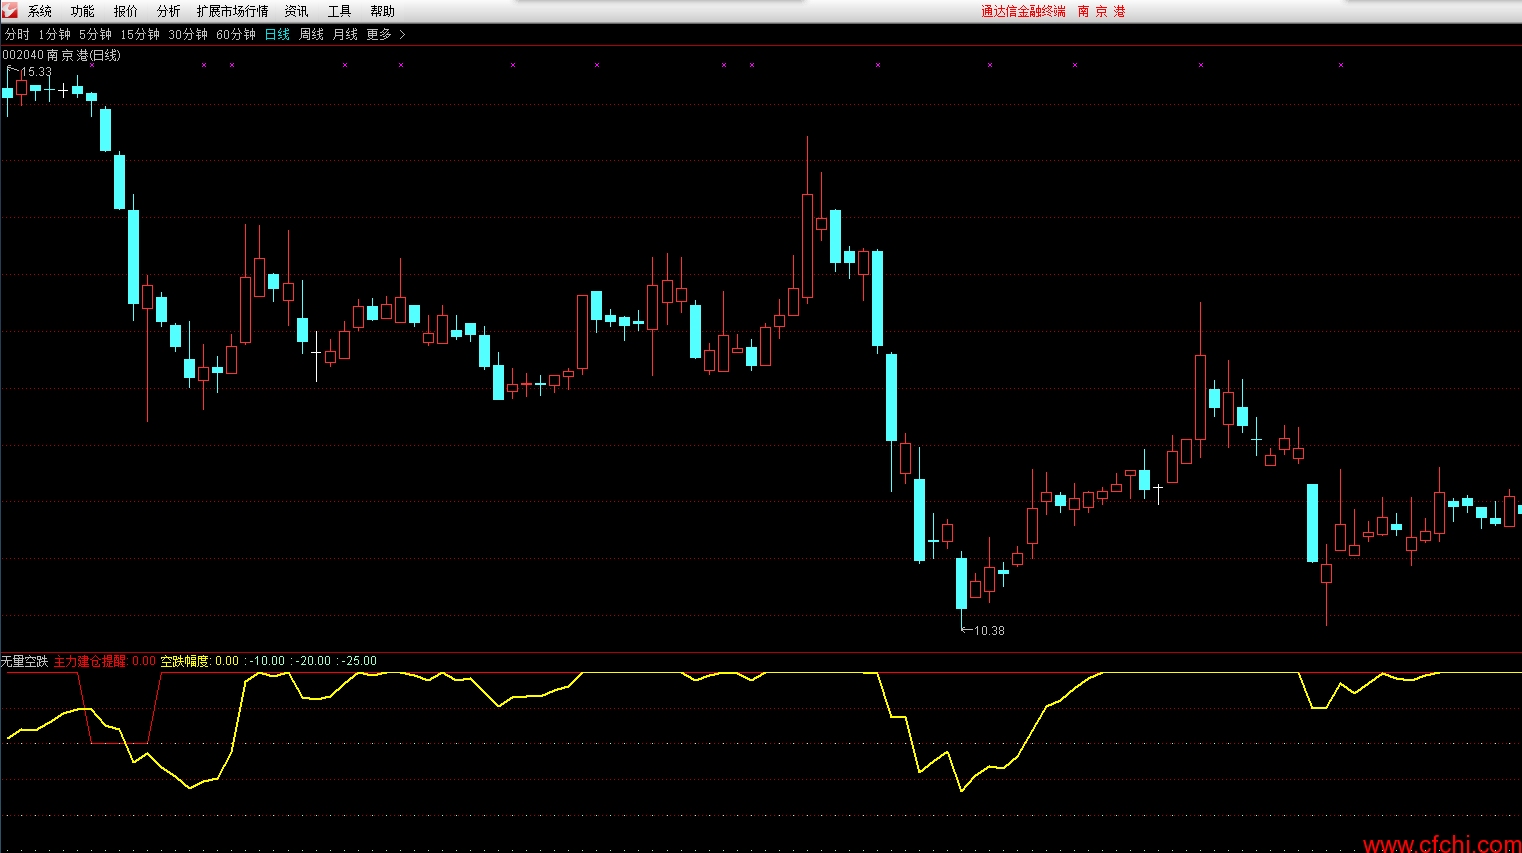This screenshot has height=853, width=1522.
Task: Open the 功能 menu
Action: pyautogui.click(x=83, y=11)
